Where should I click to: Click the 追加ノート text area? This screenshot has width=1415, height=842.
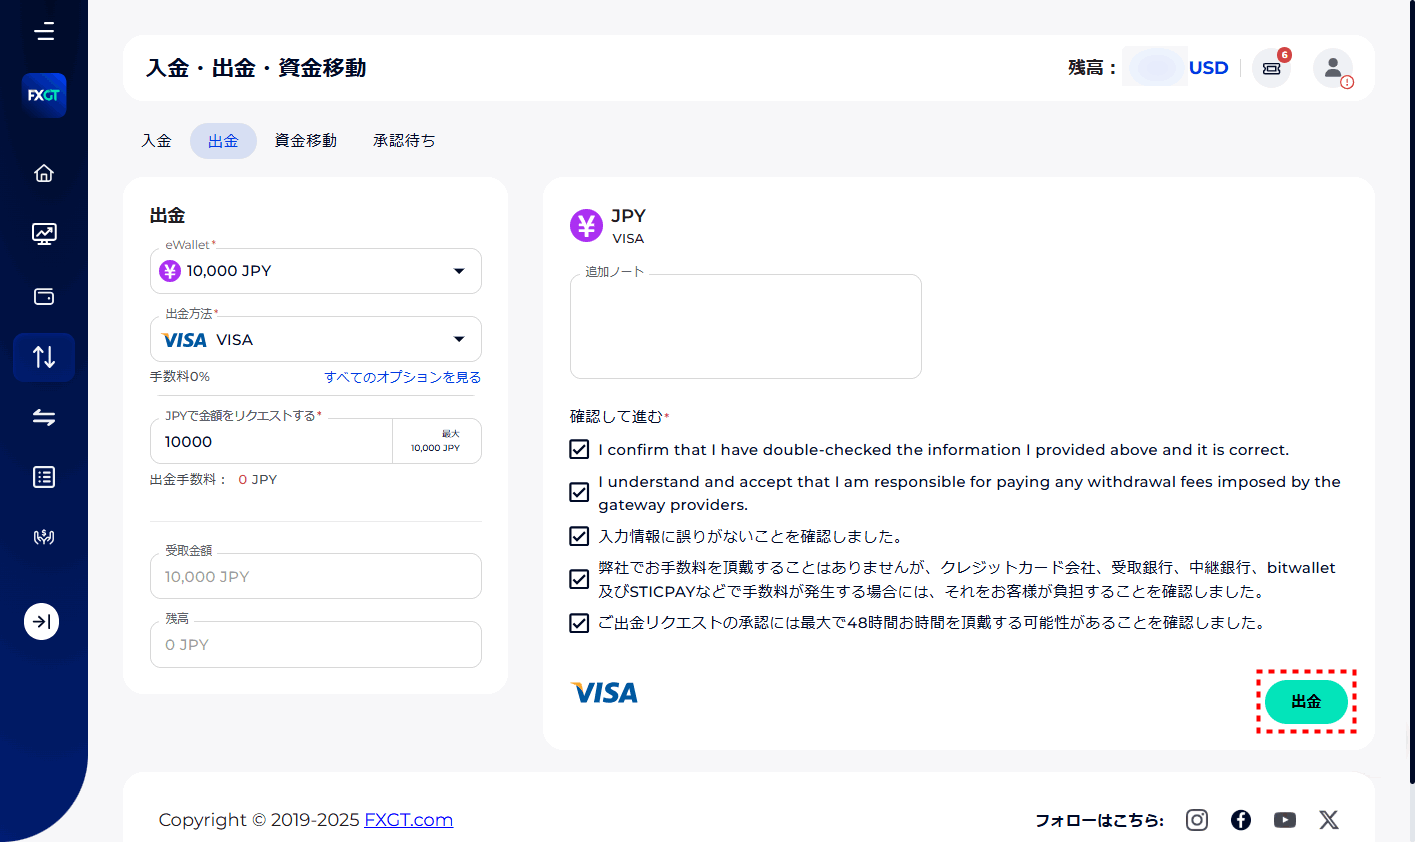(746, 326)
